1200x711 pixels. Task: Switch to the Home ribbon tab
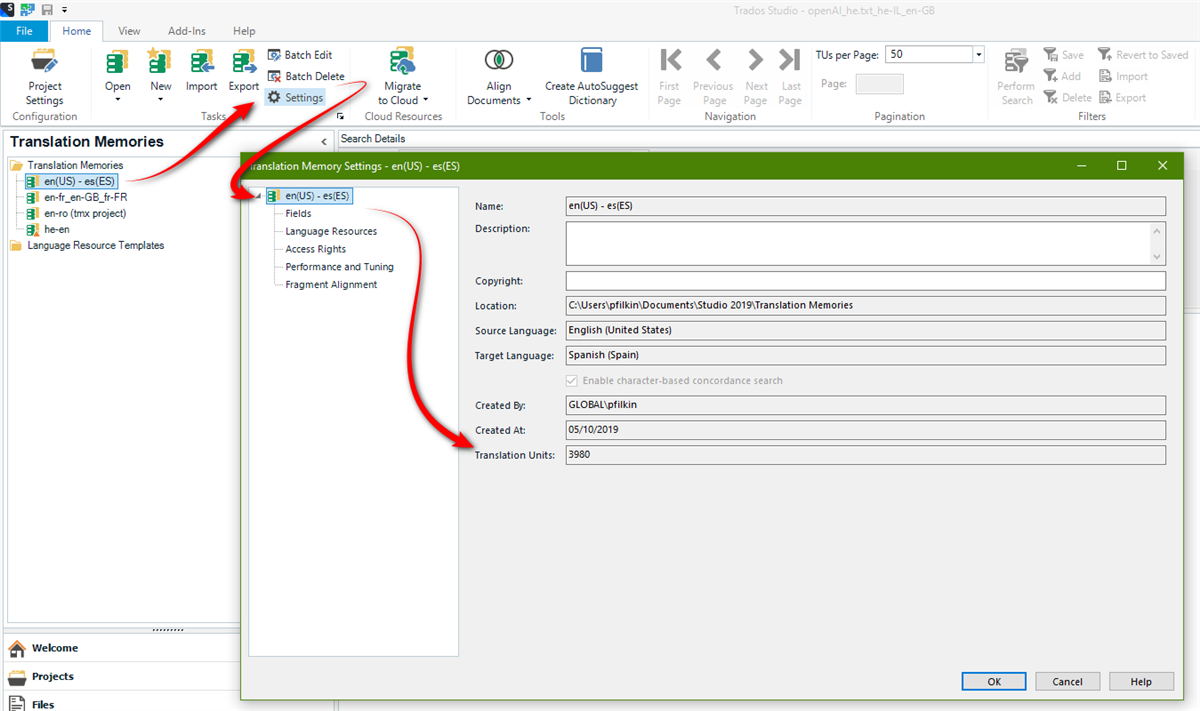77,31
